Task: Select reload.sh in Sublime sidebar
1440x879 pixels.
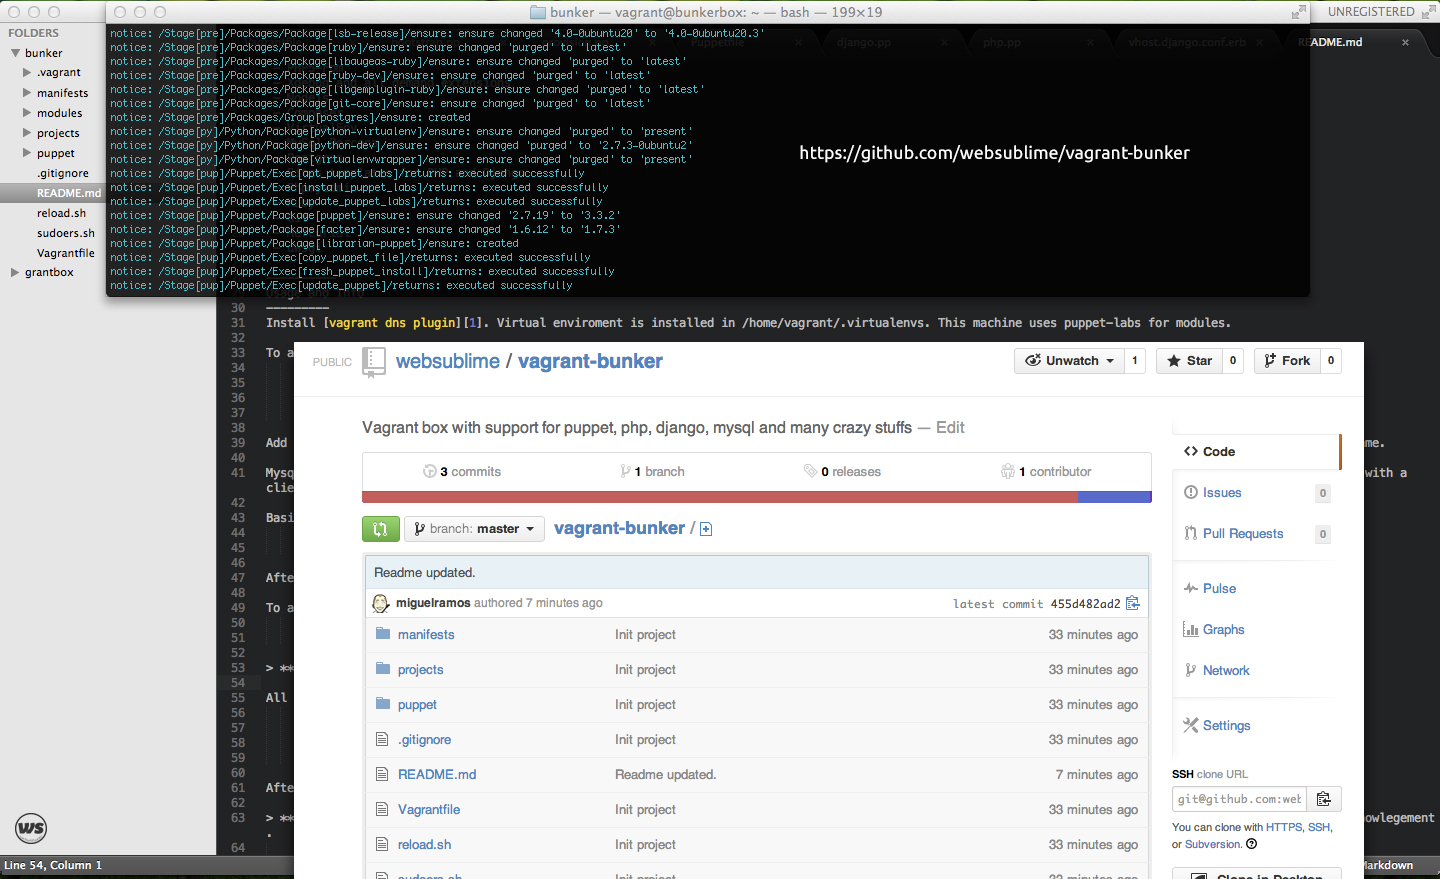Action: [x=61, y=213]
